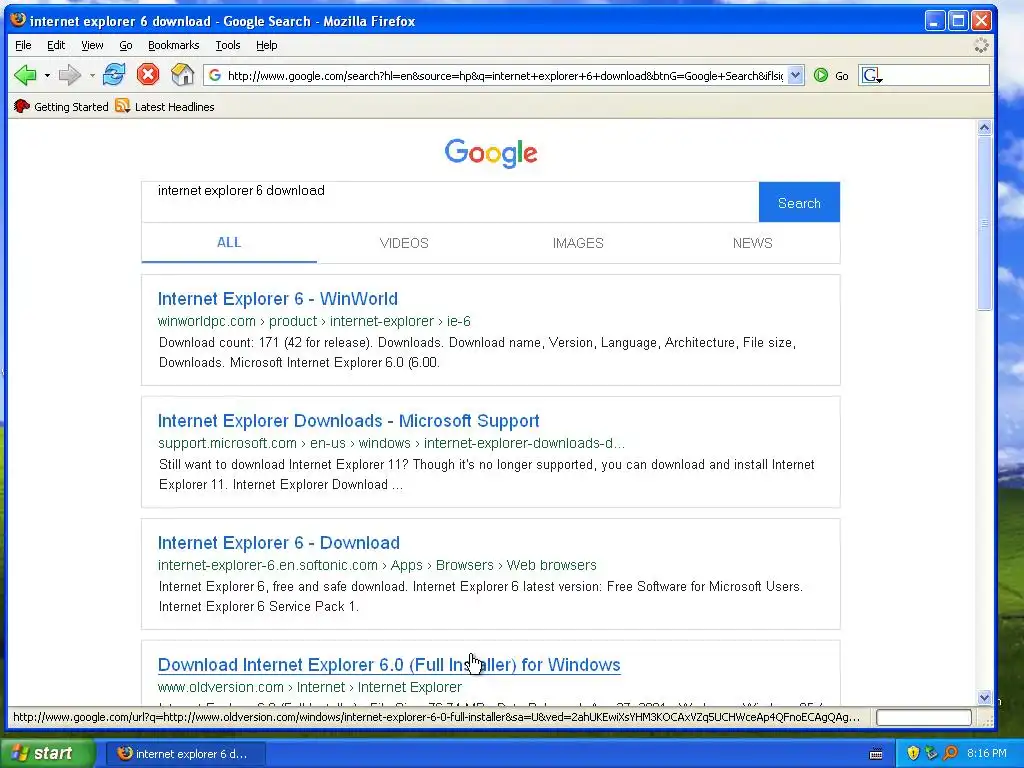Click the Security Center shield tray icon
Viewport: 1024px width, 768px height.
pos(913,753)
